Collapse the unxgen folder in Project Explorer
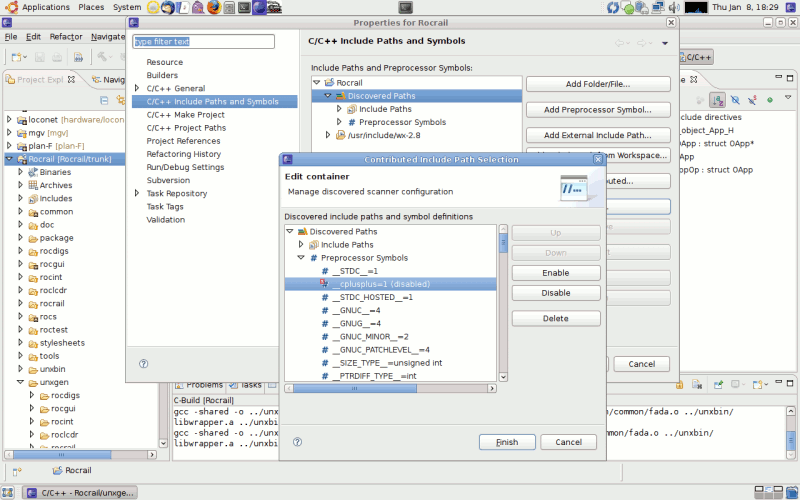800x500 pixels. pos(21,382)
